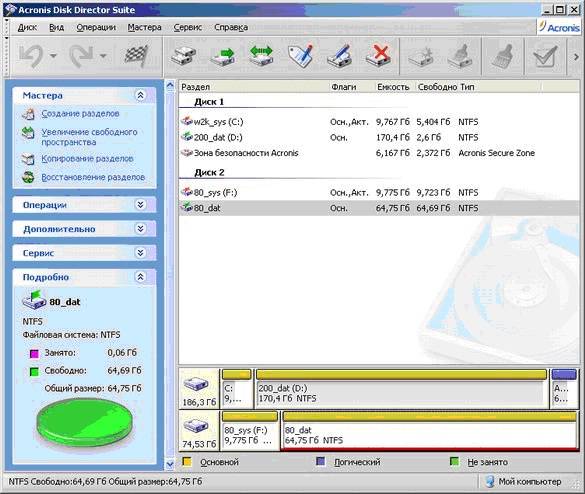Click the Undo arrow icon
This screenshot has height=494, width=585.
tap(31, 56)
